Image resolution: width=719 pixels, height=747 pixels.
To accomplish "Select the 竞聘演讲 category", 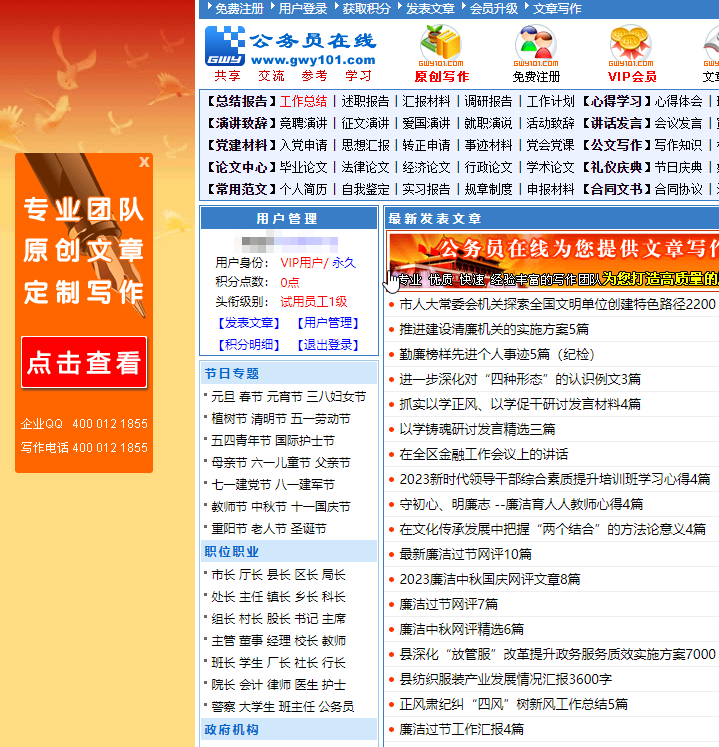I will pos(304,123).
